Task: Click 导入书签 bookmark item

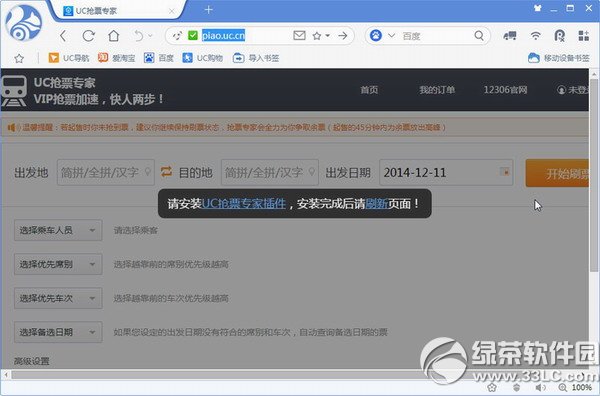Action: [x=256, y=58]
